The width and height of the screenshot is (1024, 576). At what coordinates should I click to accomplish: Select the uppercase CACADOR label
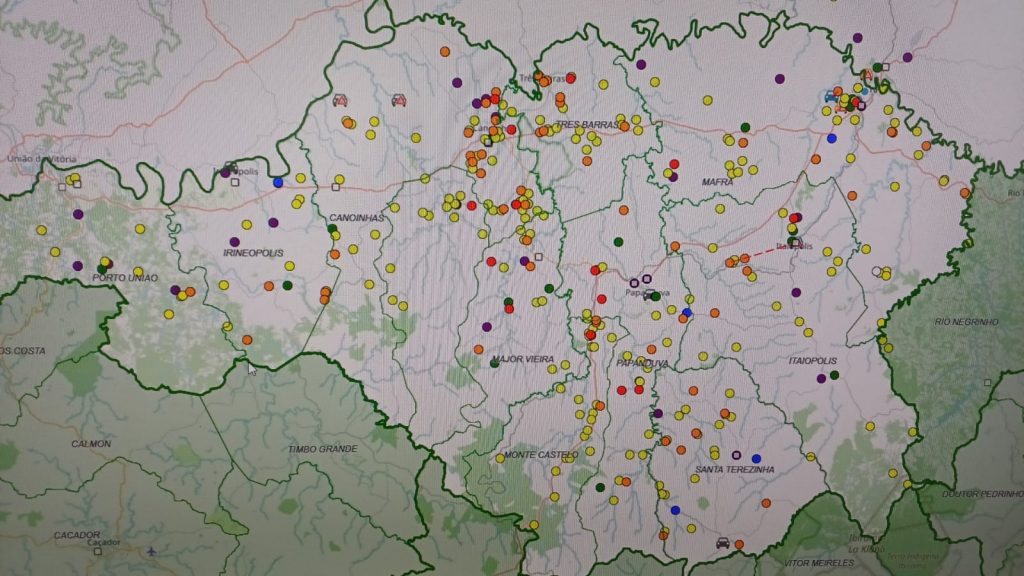pos(76,535)
